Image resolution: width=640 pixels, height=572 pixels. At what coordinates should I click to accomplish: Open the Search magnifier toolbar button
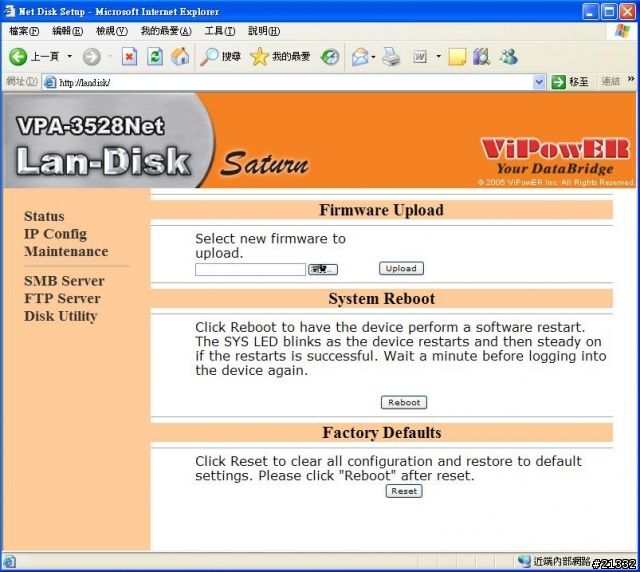(220, 57)
